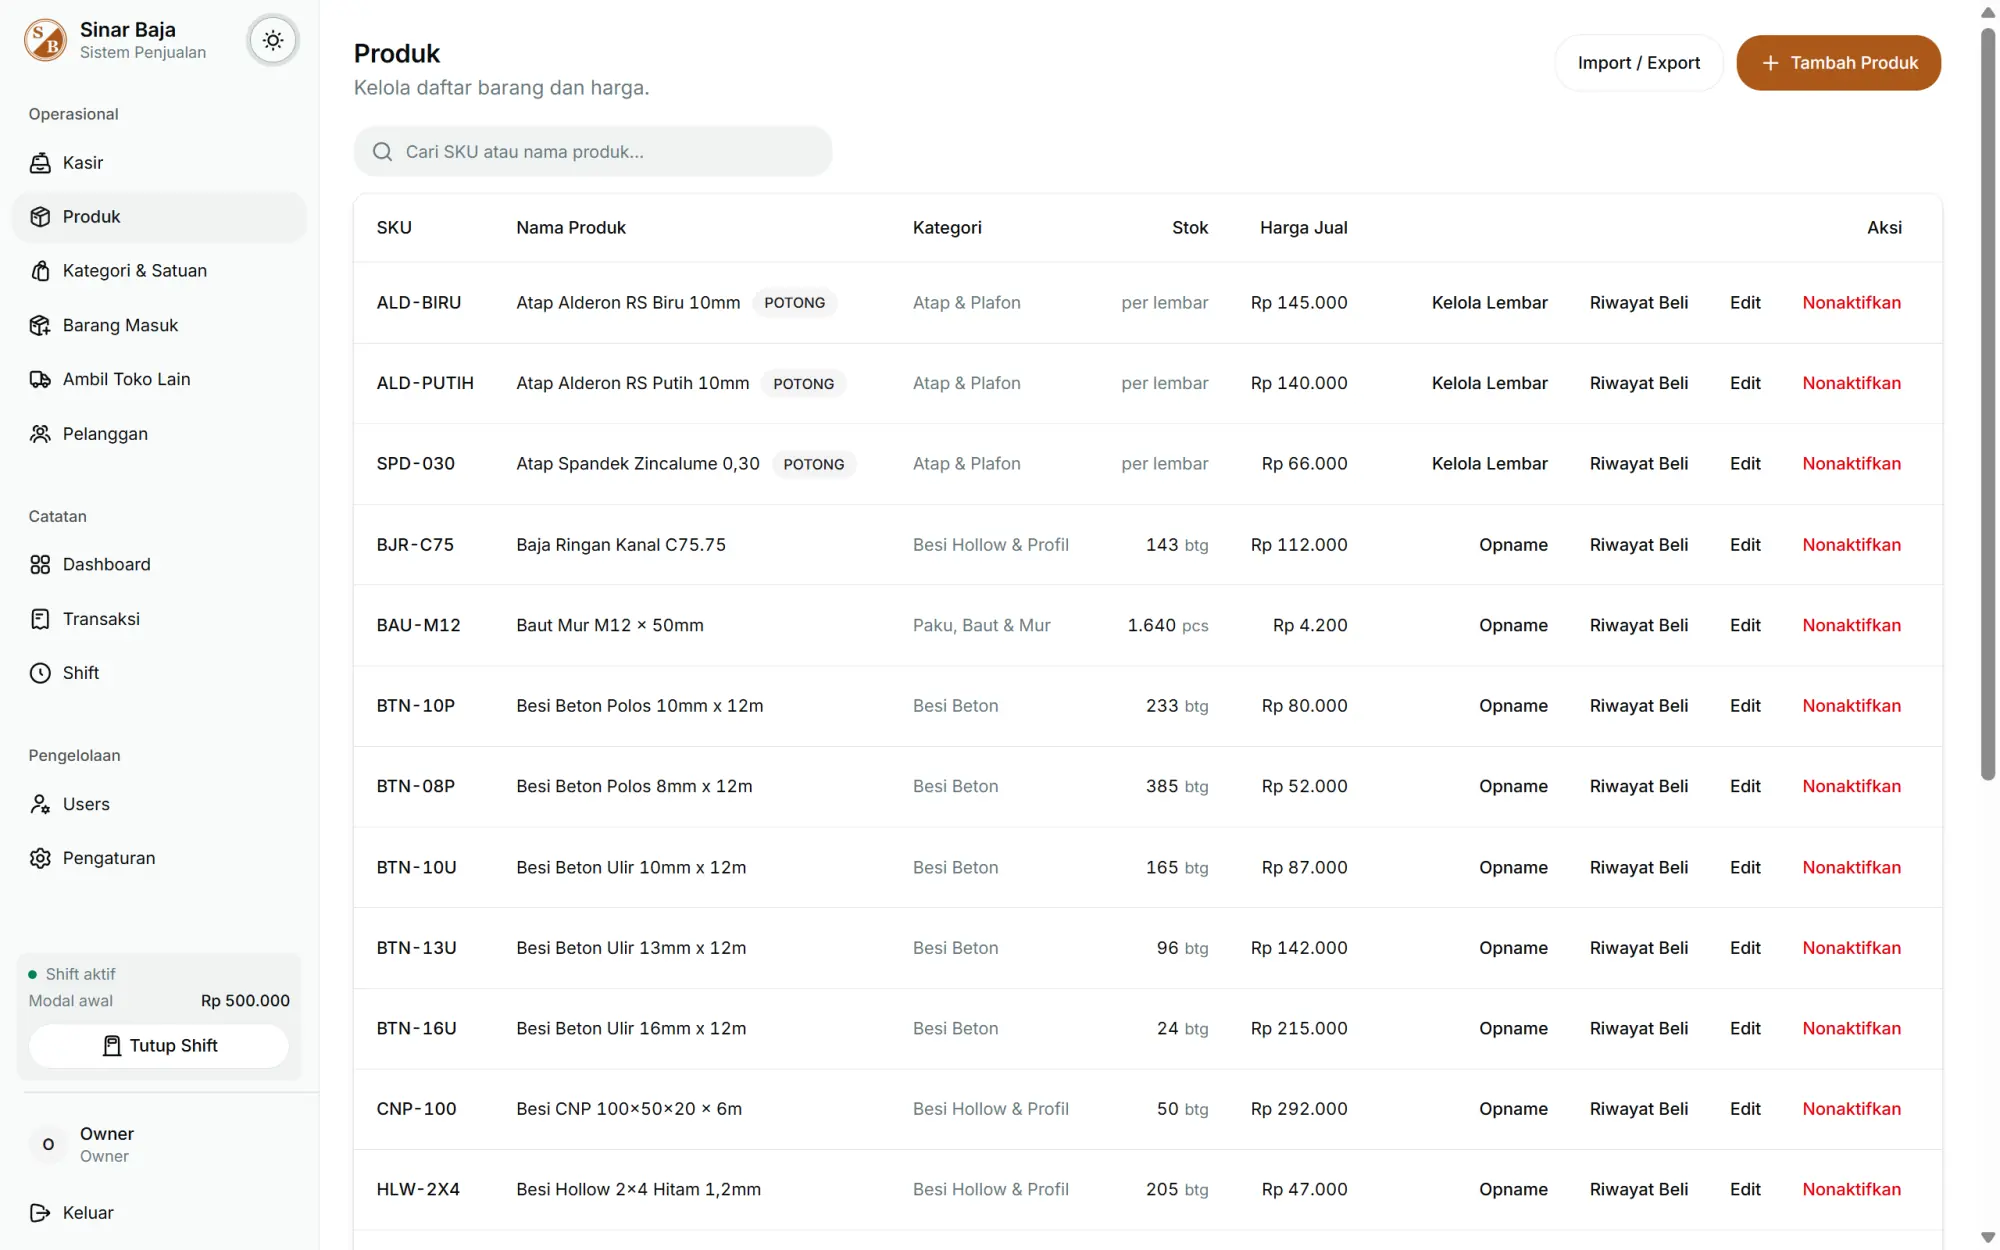The image size is (2000, 1250).
Task: Click the Modal awal amount Rp 500.000
Action: tap(245, 1001)
